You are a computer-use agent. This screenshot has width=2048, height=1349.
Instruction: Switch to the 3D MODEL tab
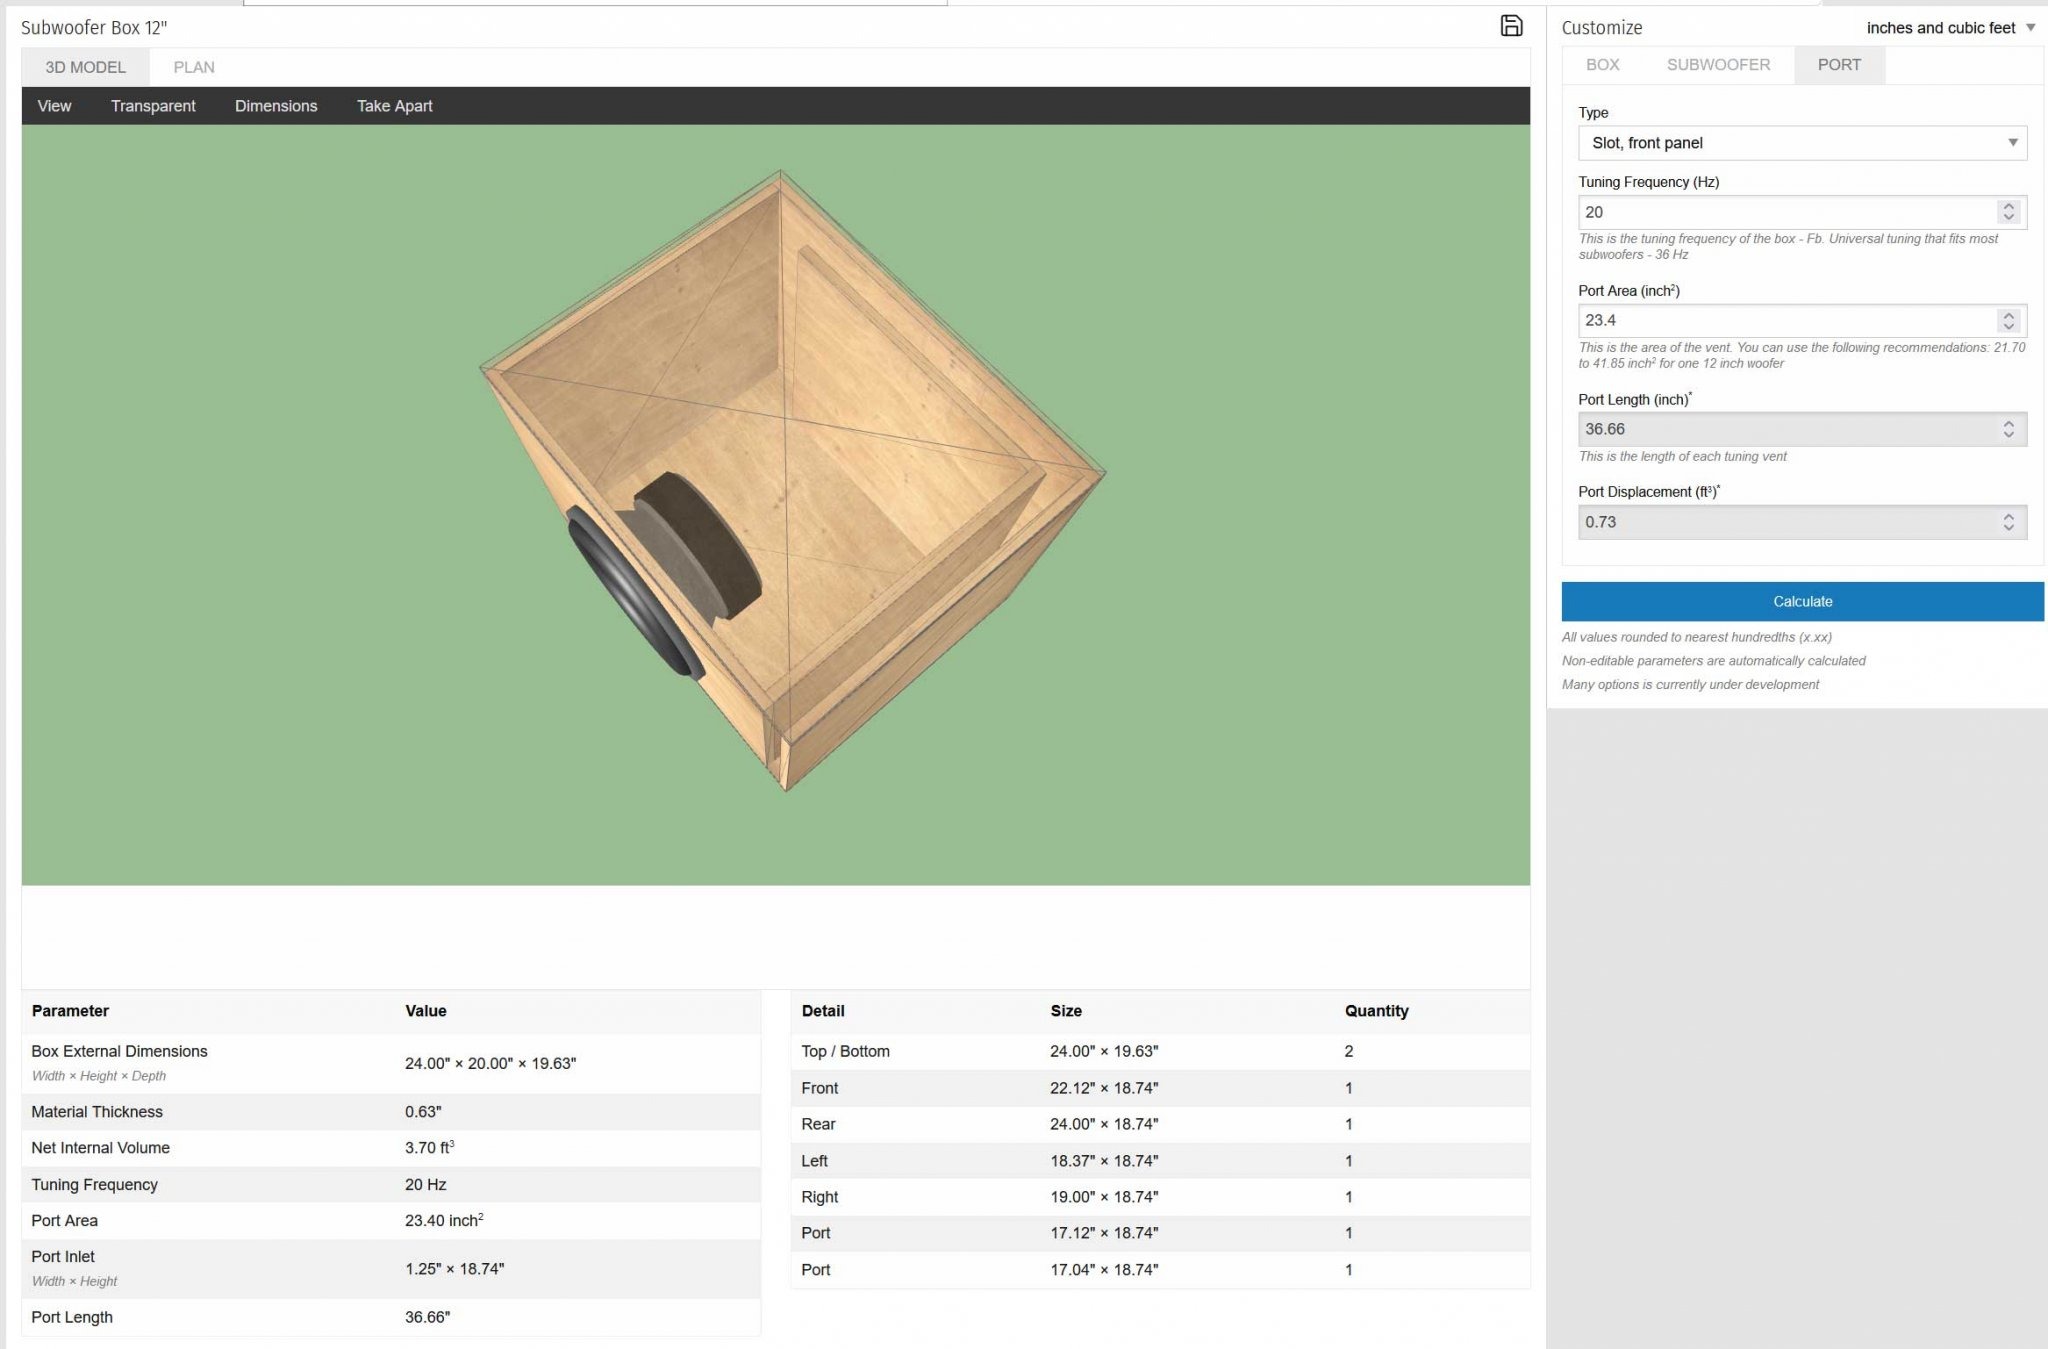85,67
